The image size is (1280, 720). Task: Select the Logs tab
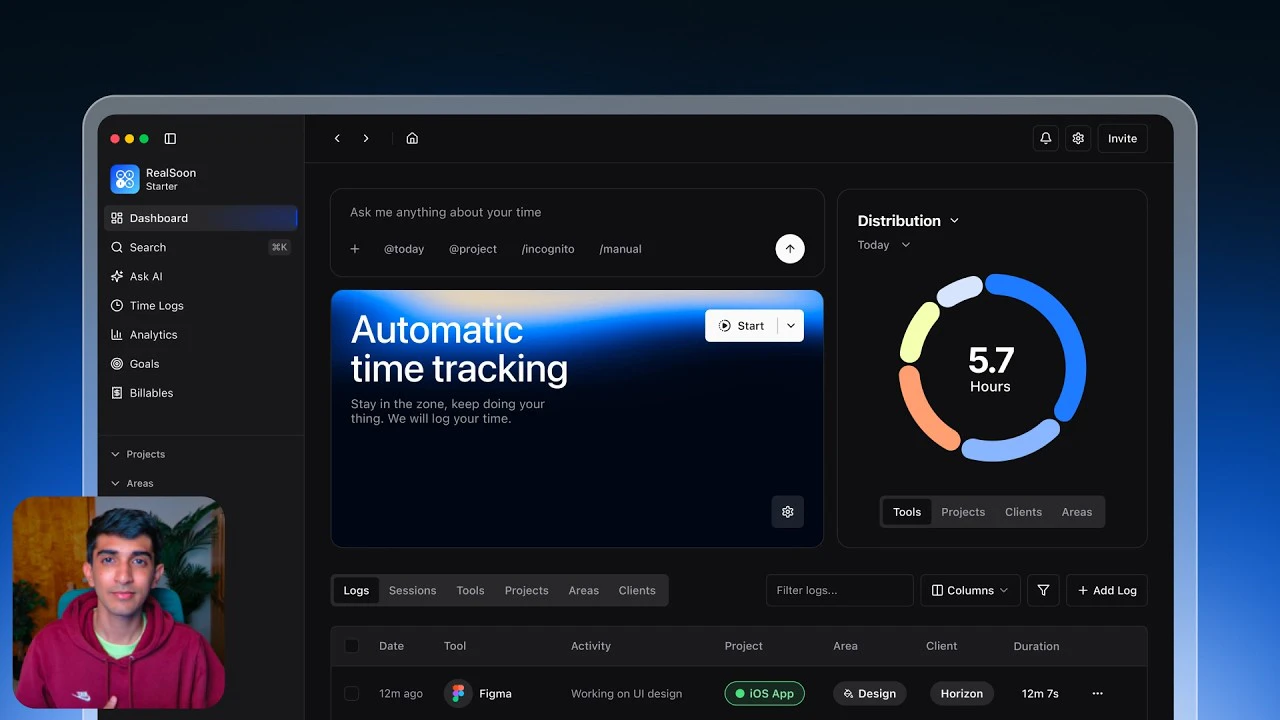click(356, 591)
